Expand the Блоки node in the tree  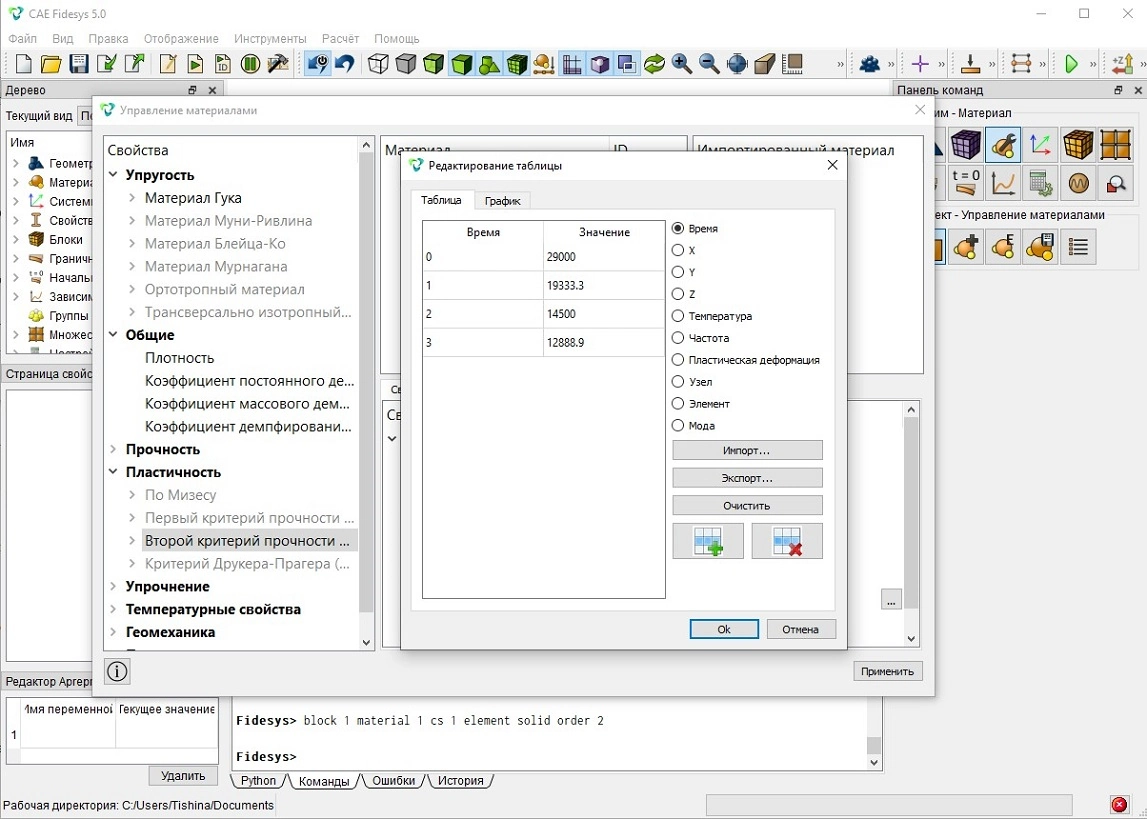click(16, 239)
